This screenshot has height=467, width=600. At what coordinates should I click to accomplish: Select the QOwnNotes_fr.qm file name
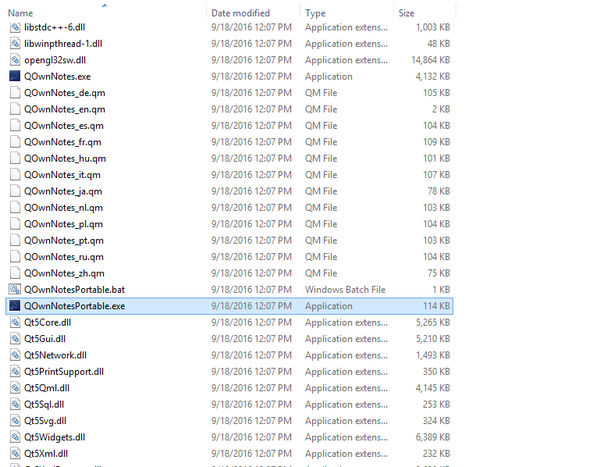point(63,142)
